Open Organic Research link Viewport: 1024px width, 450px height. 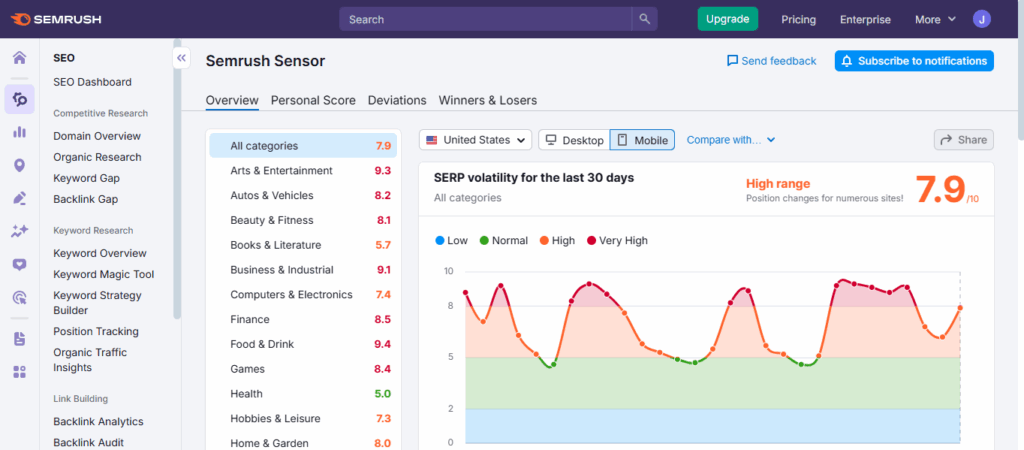click(x=97, y=157)
